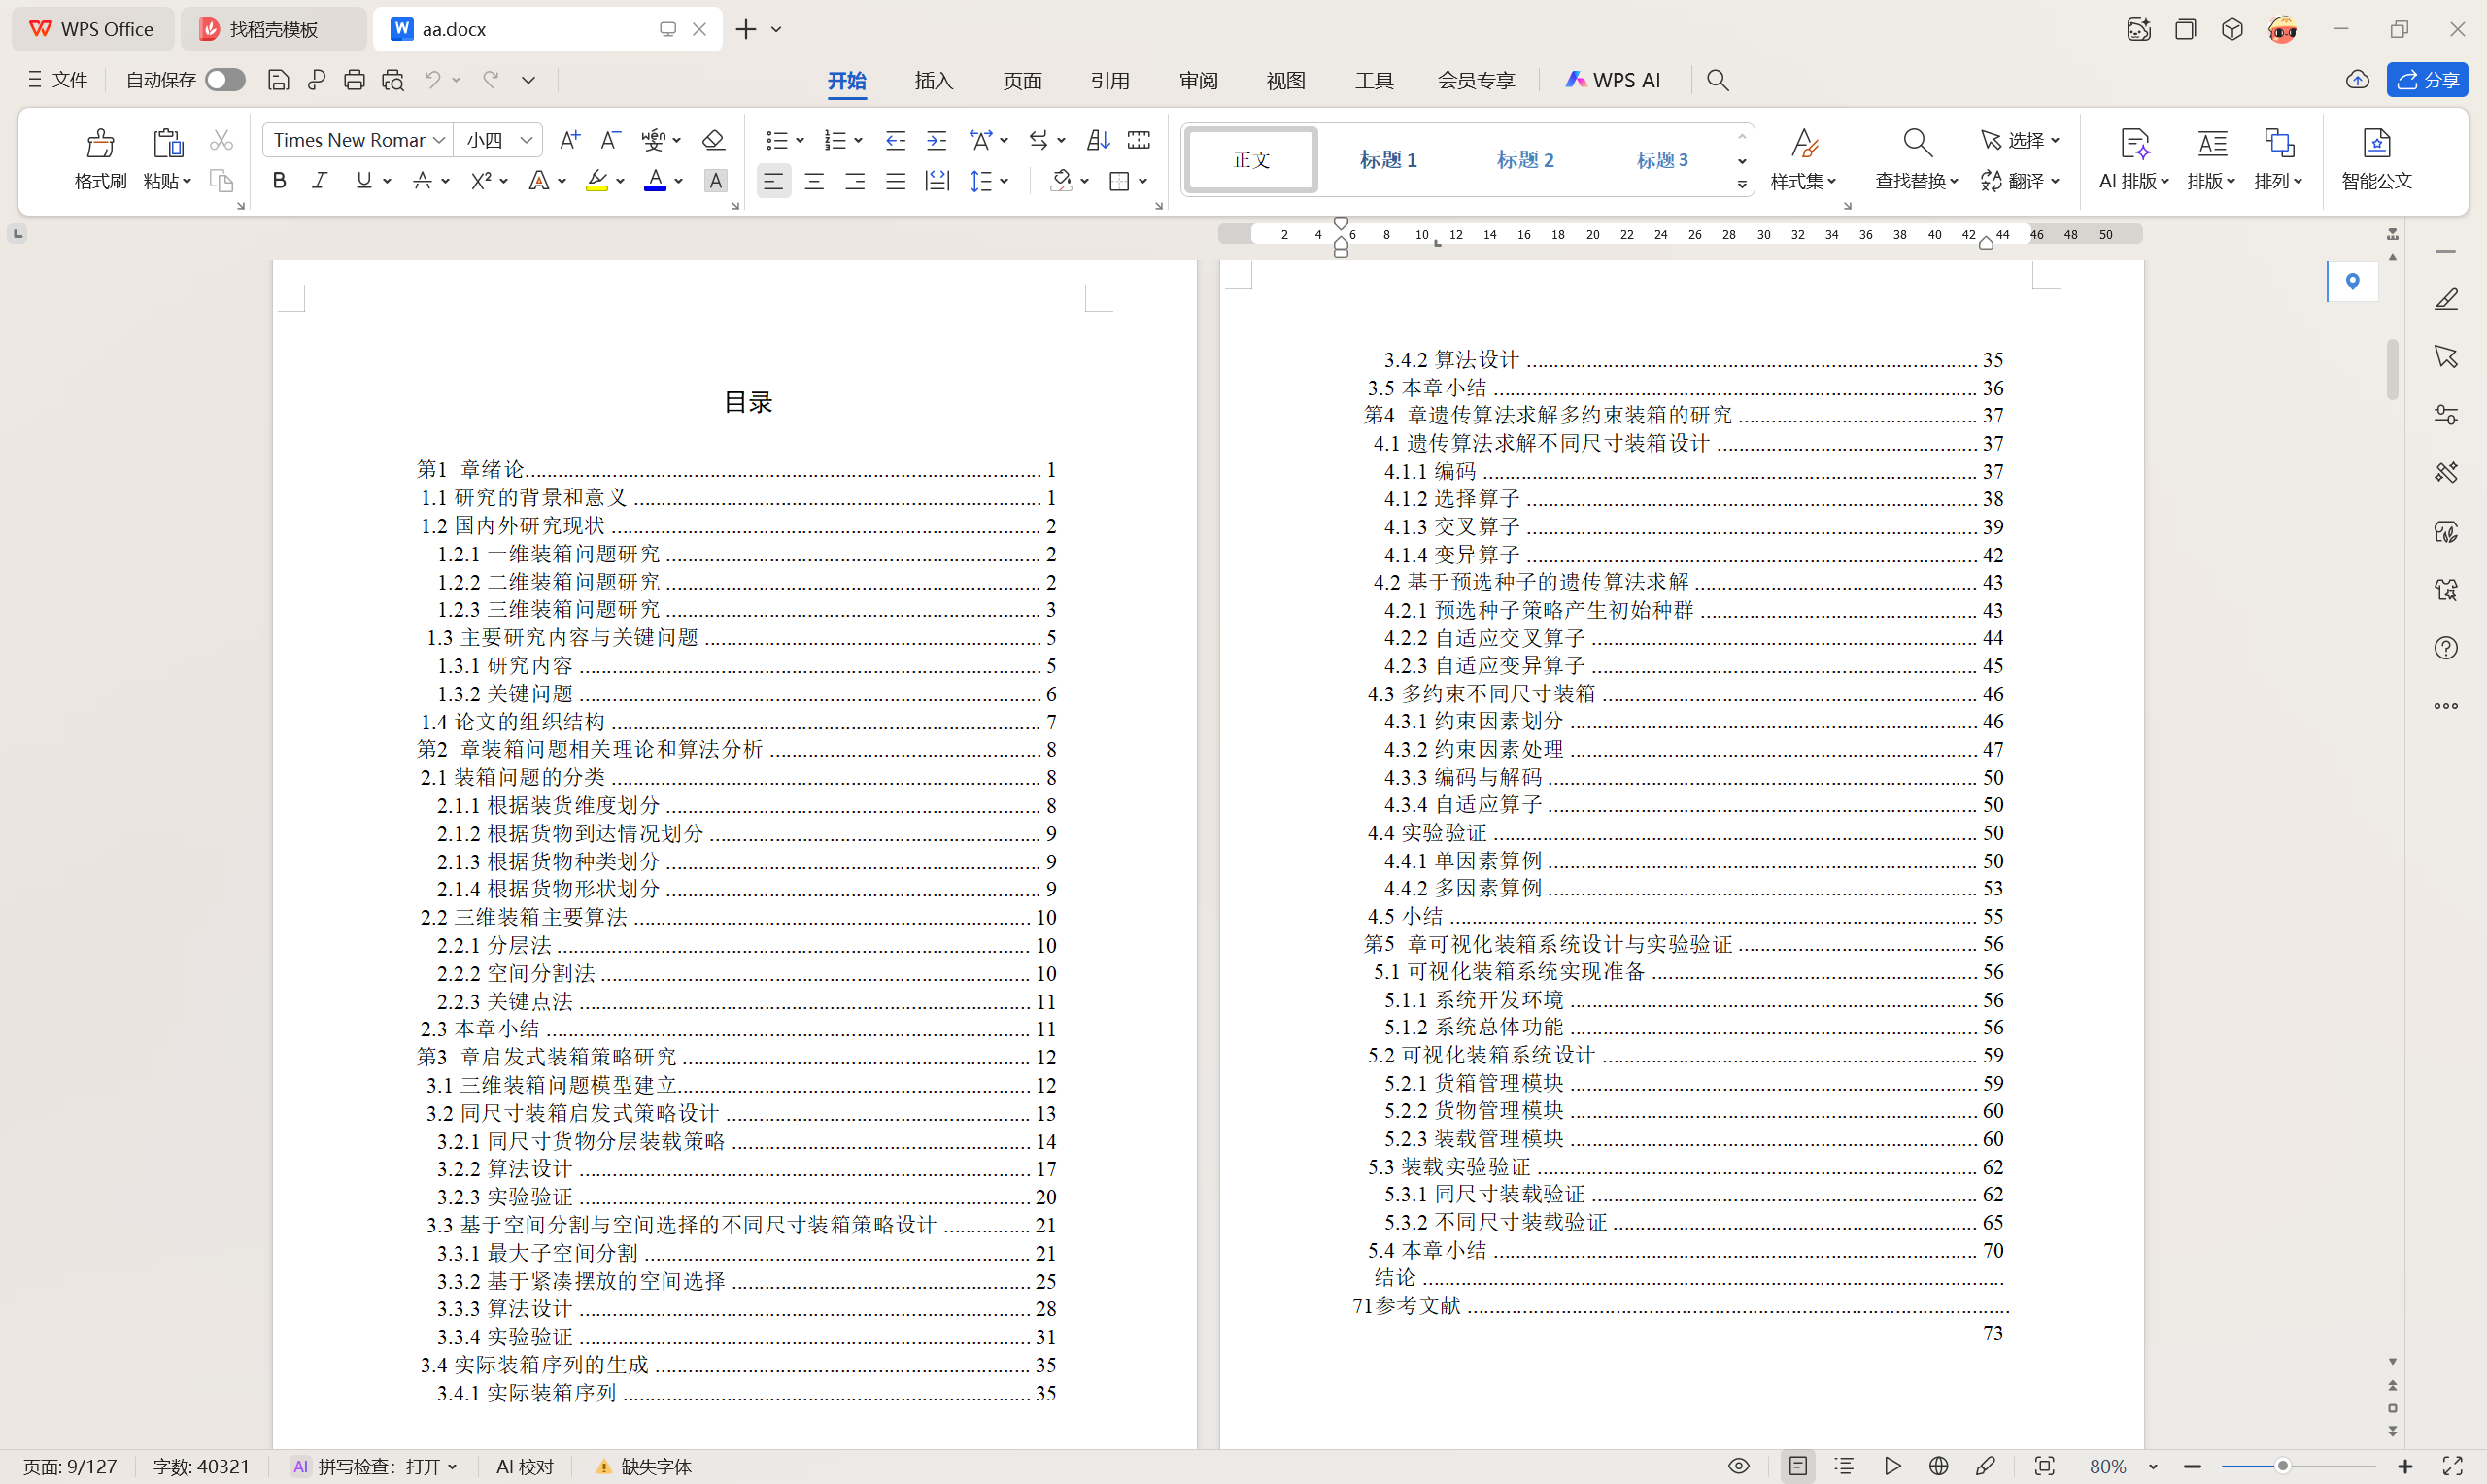Toggle the auto-save switch
2487x1484 pixels.
(225, 80)
